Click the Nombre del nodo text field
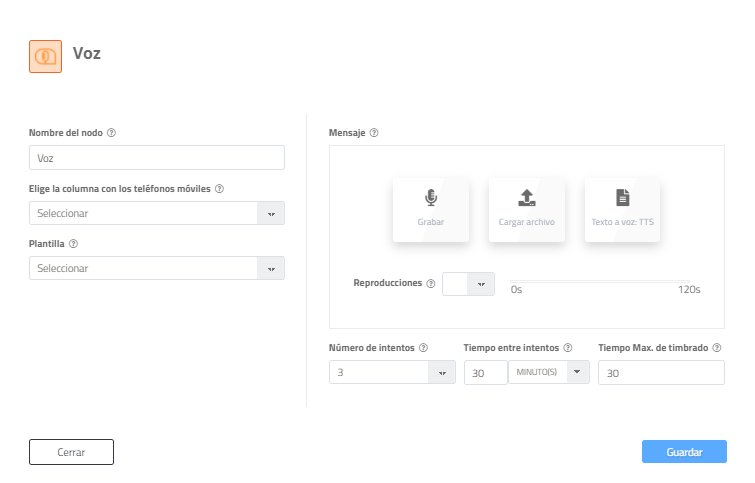This screenshot has height=483, width=755. (157, 158)
